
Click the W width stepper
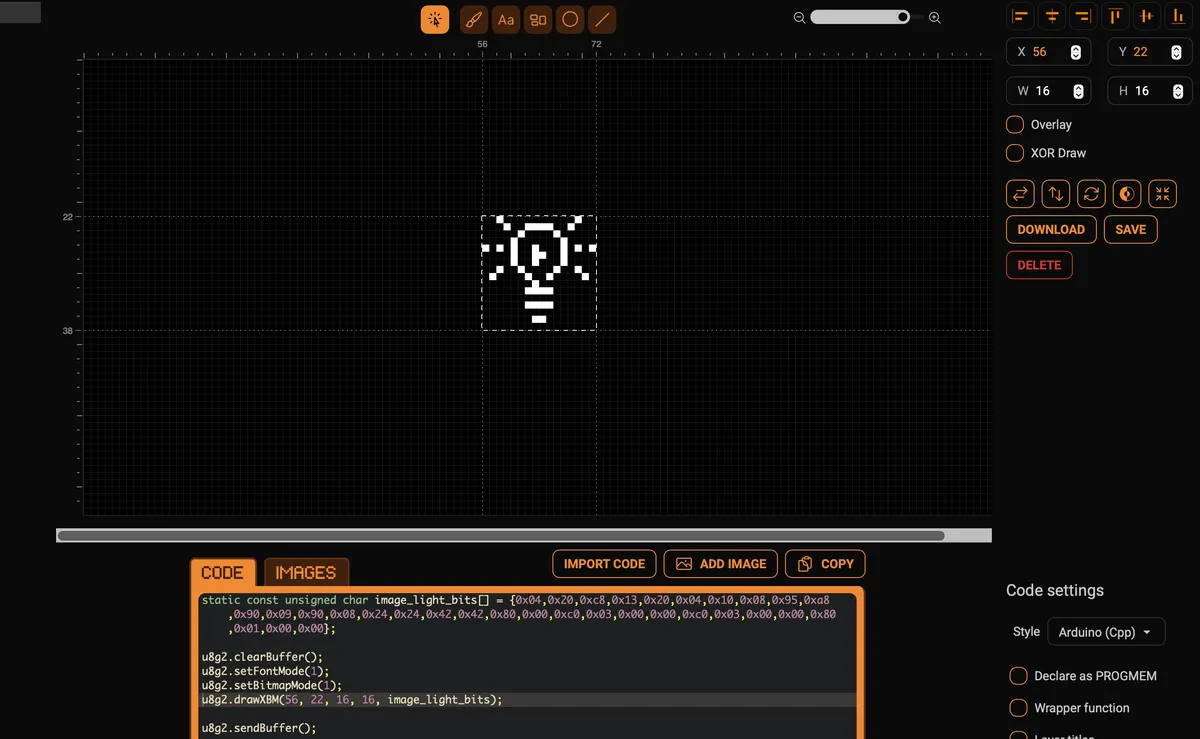[1078, 91]
